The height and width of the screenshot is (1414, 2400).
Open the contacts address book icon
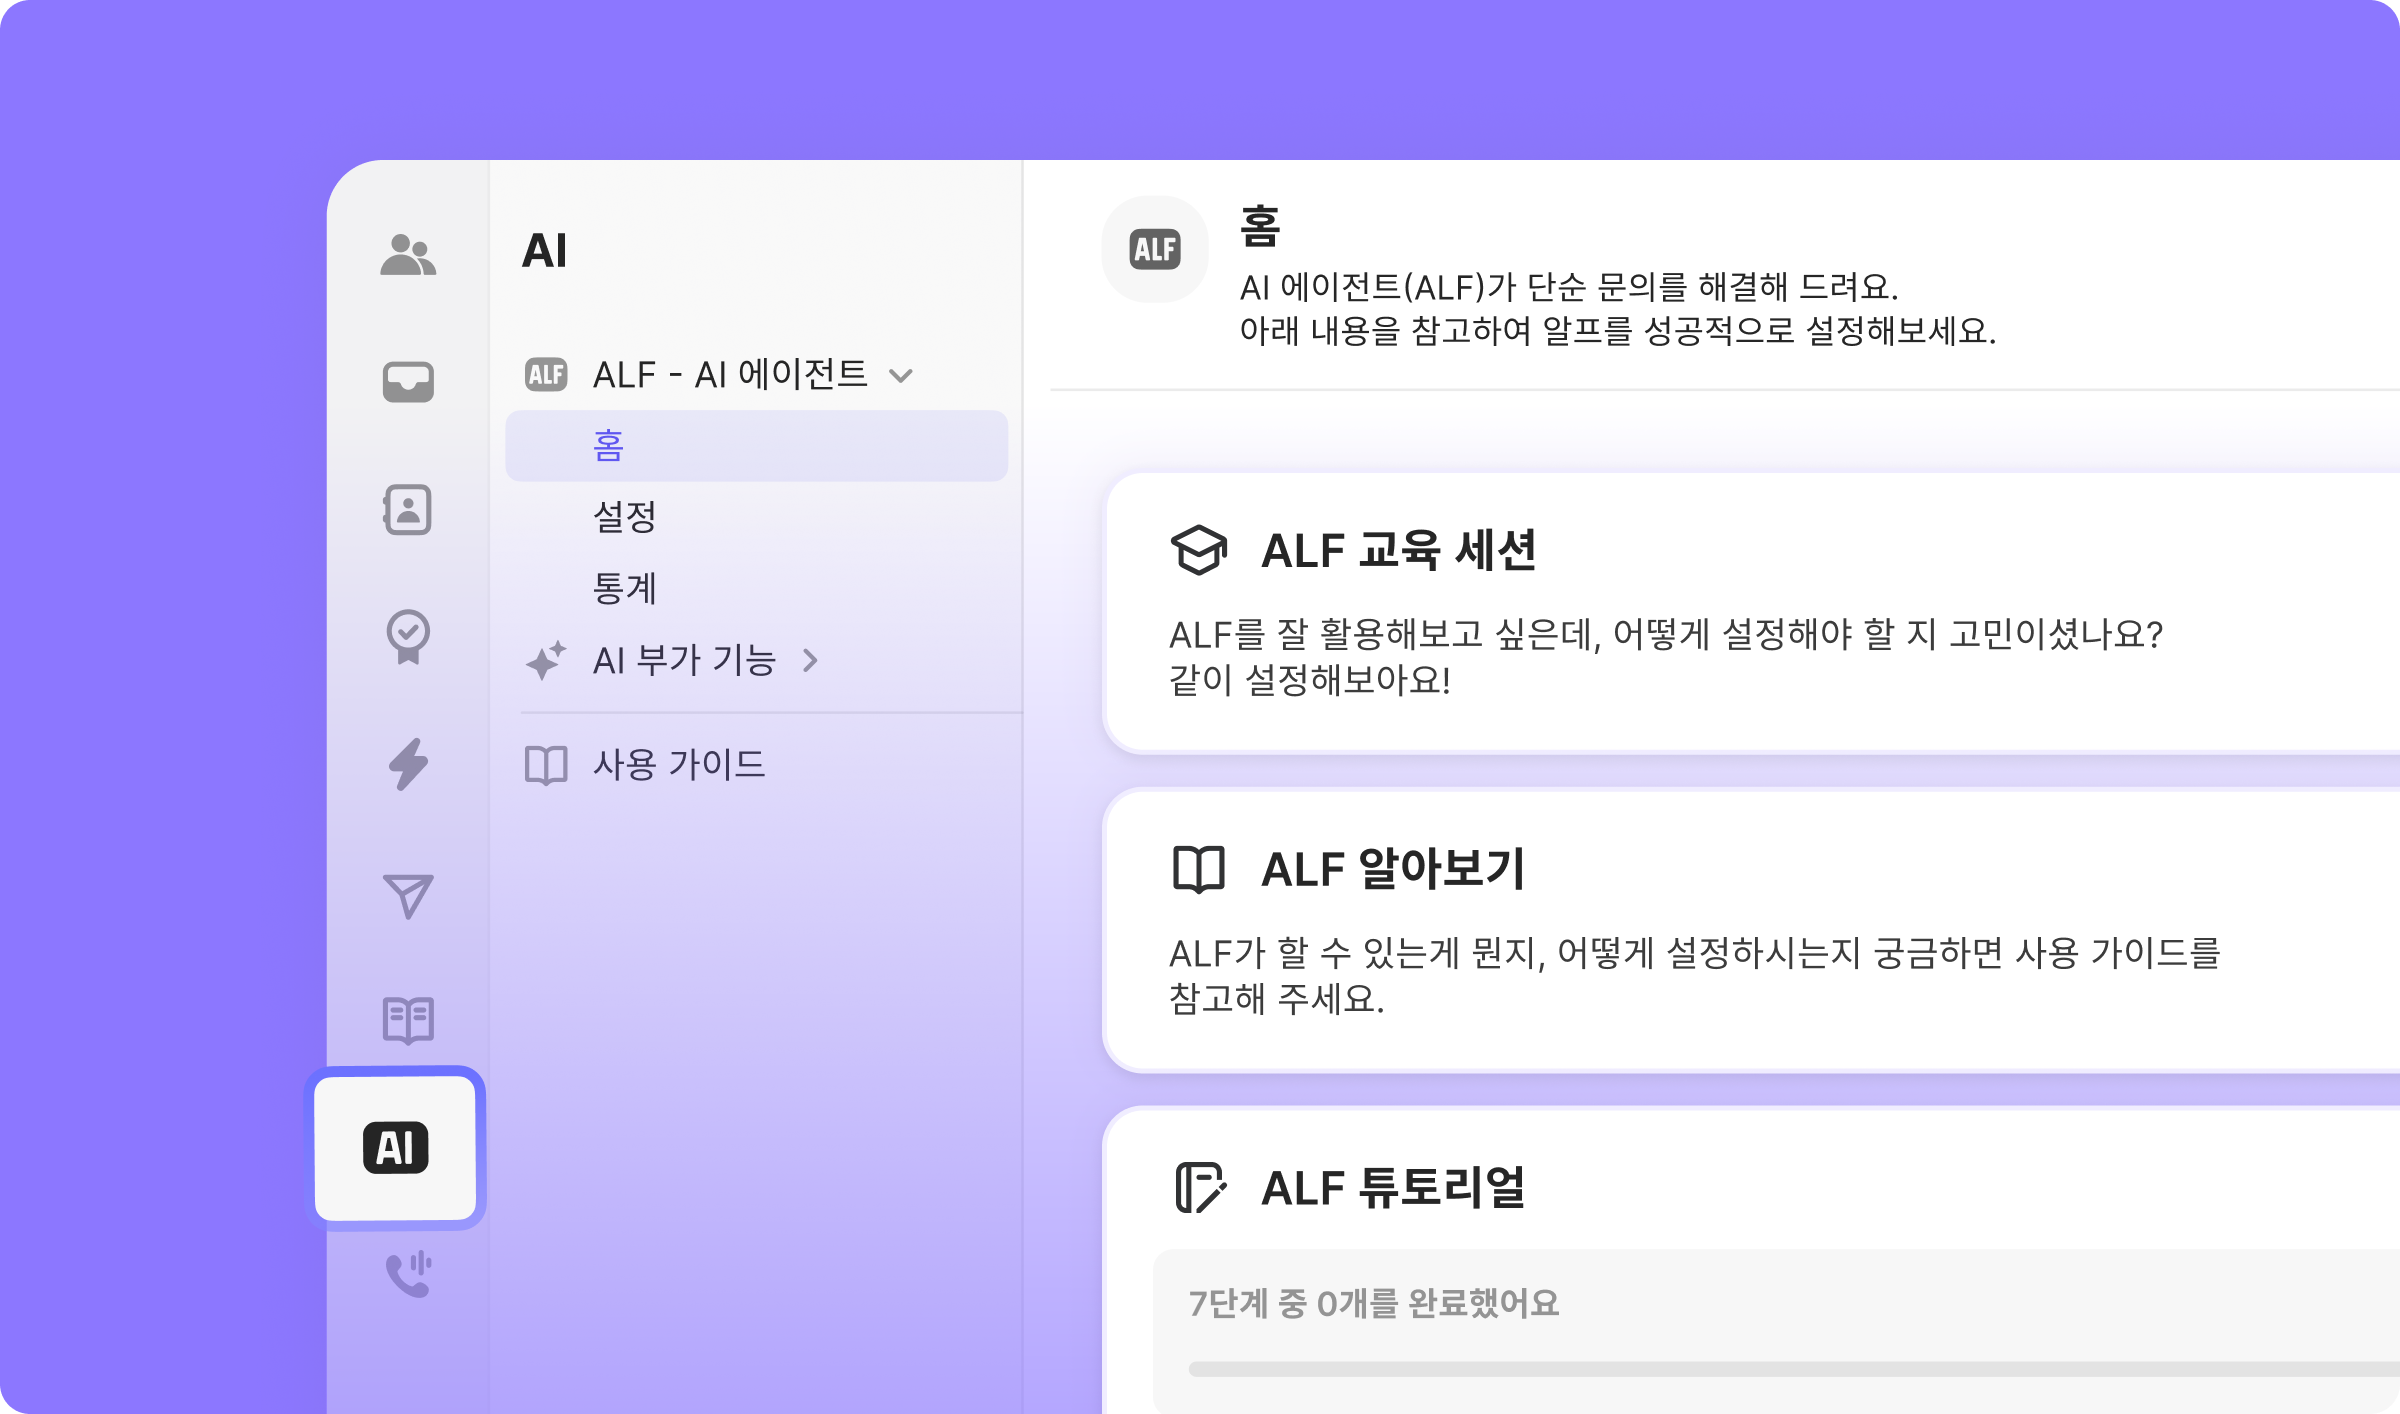click(408, 510)
